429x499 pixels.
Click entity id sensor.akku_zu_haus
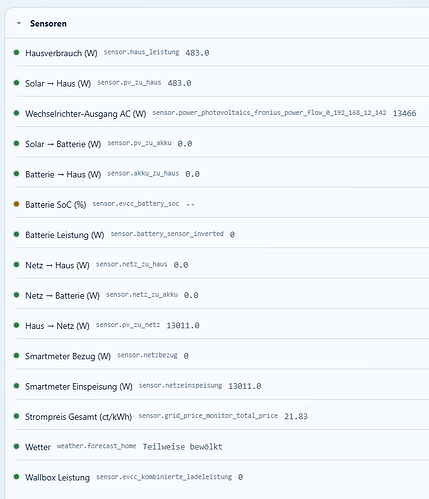[143, 173]
